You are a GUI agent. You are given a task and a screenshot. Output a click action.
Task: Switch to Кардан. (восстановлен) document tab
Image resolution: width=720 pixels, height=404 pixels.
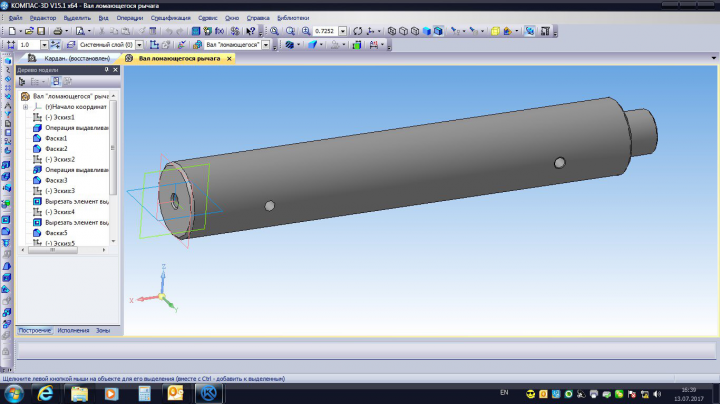(x=69, y=58)
